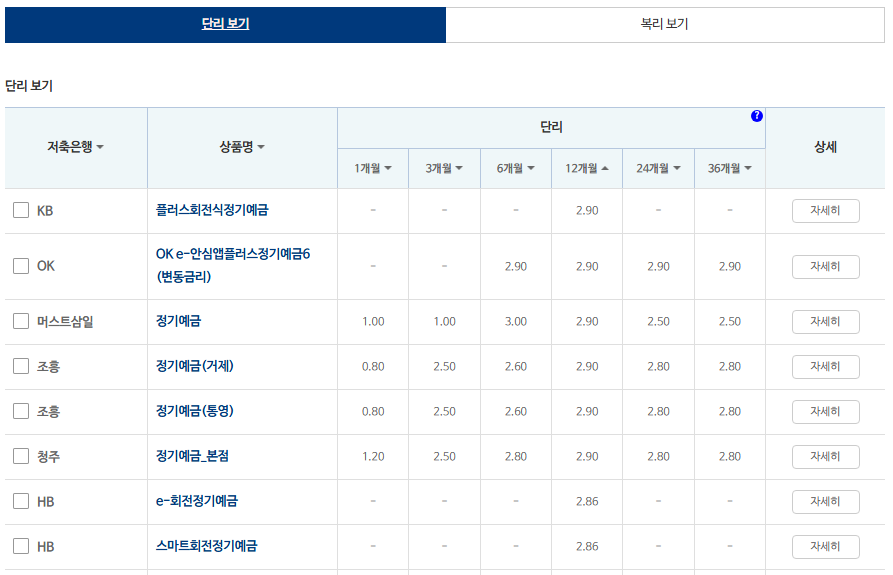Sort by 1개월 rate column

[372, 169]
